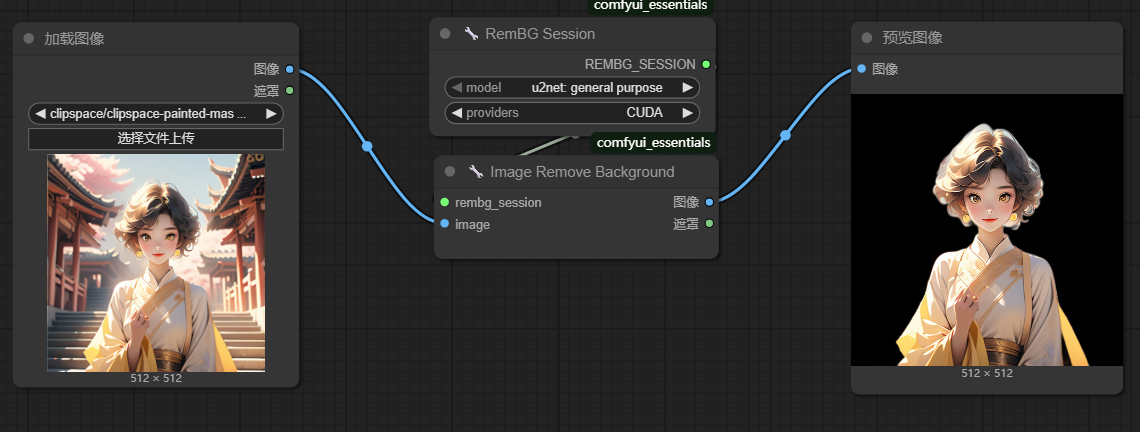The width and height of the screenshot is (1140, 432).
Task: Click the rembg_session input port
Action: pyautogui.click(x=444, y=202)
